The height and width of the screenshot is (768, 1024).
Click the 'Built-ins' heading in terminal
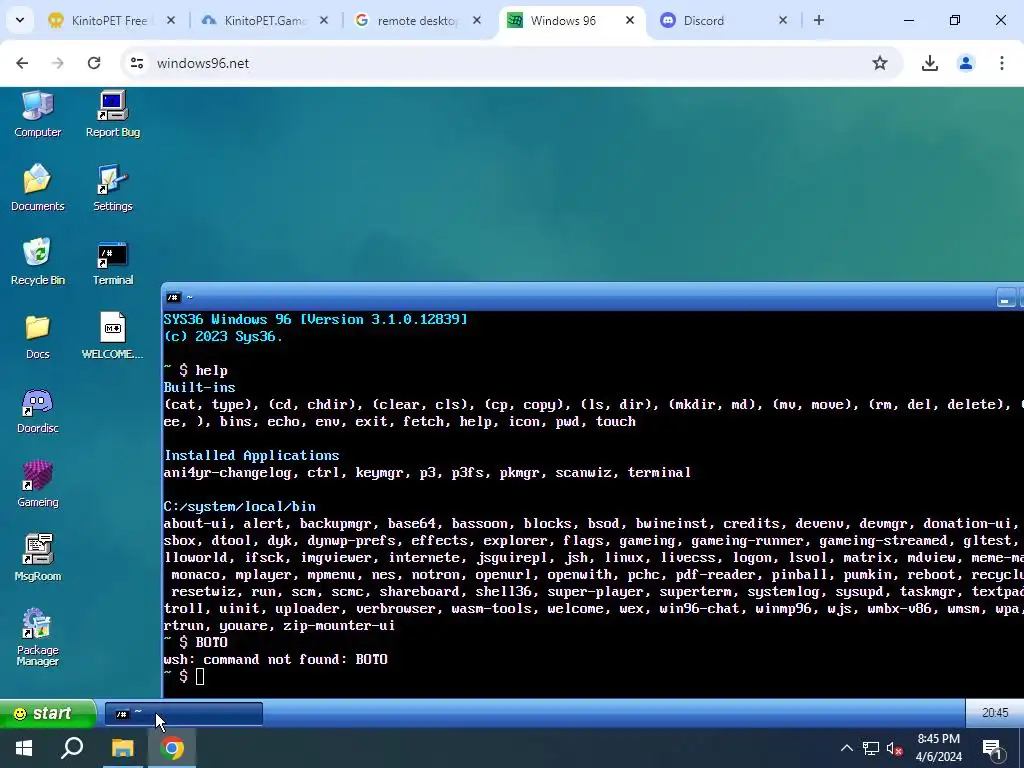[x=199, y=387]
